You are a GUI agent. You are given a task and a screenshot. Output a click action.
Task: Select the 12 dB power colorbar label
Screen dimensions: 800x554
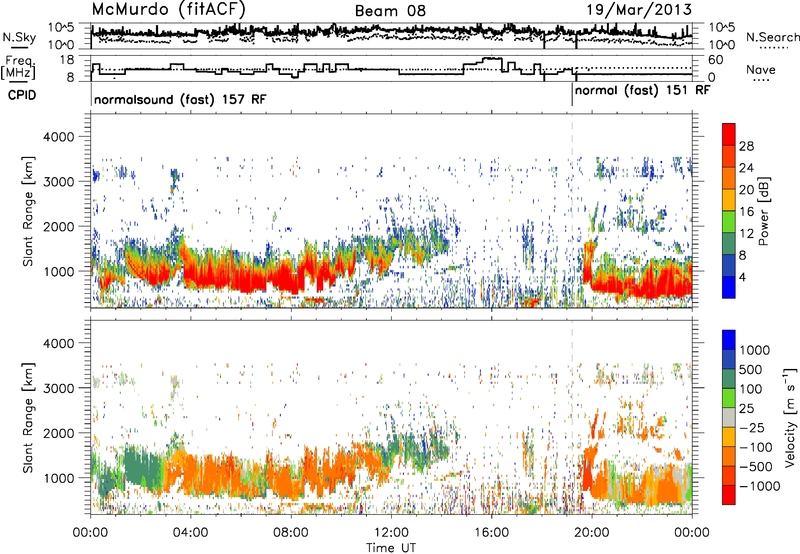pyautogui.click(x=746, y=234)
